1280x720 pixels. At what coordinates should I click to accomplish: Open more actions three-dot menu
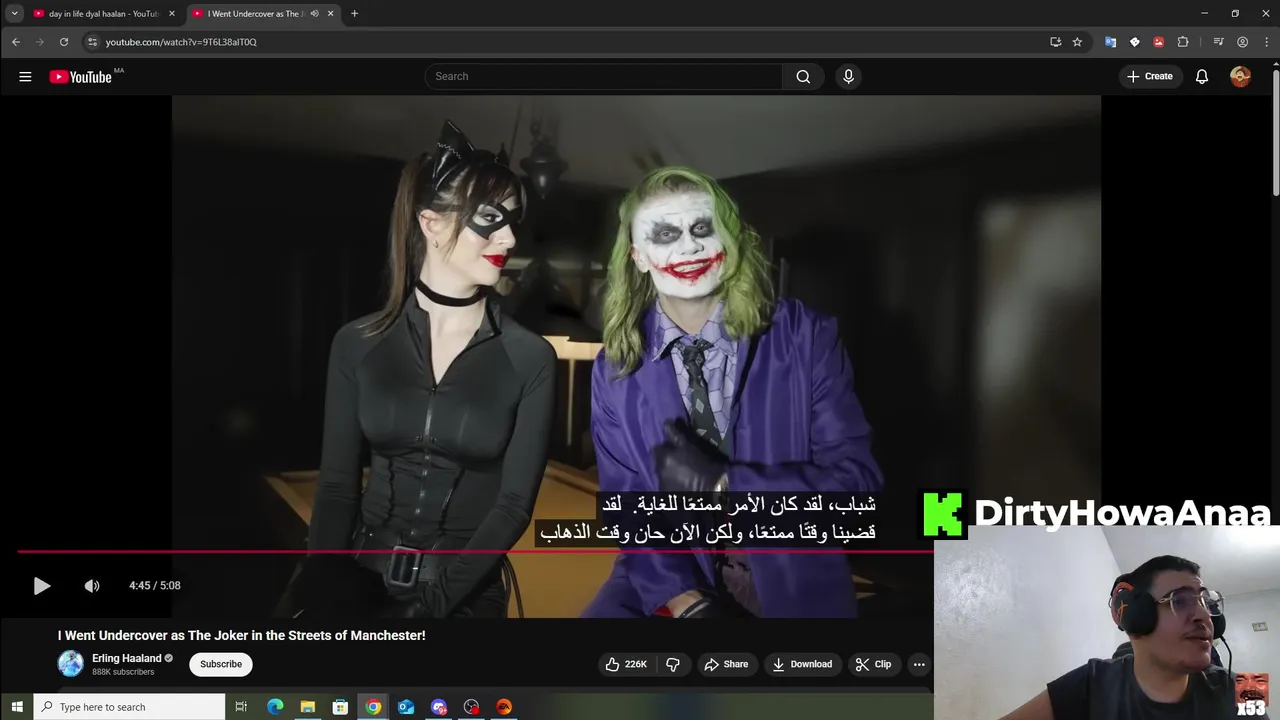(919, 664)
